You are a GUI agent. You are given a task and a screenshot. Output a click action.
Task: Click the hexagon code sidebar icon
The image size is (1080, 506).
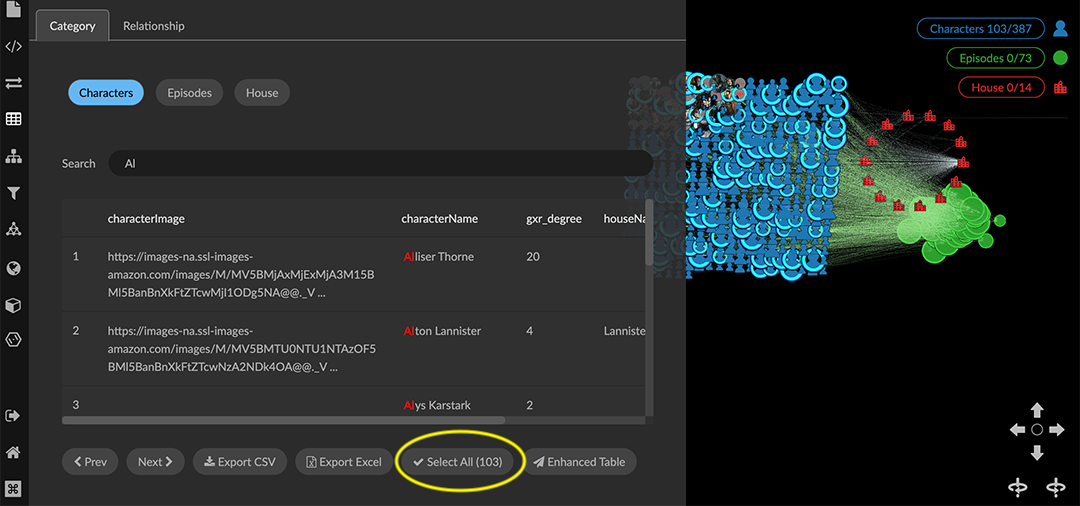13,339
